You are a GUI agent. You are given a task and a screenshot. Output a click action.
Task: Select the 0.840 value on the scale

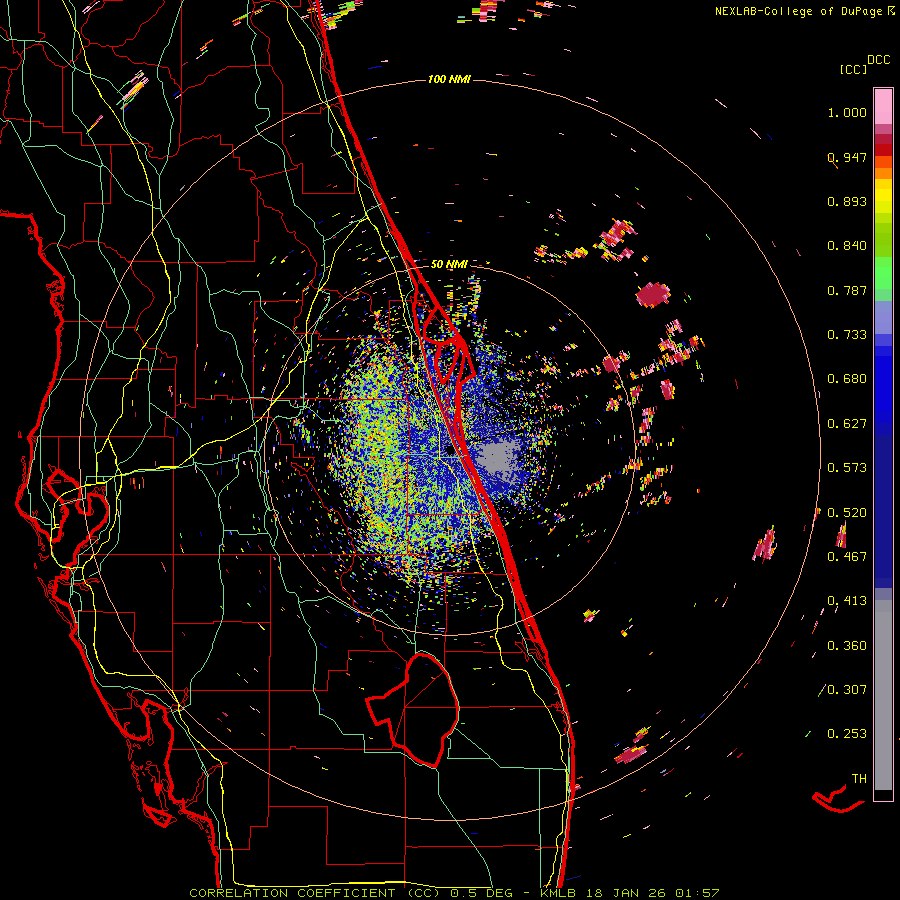click(847, 246)
